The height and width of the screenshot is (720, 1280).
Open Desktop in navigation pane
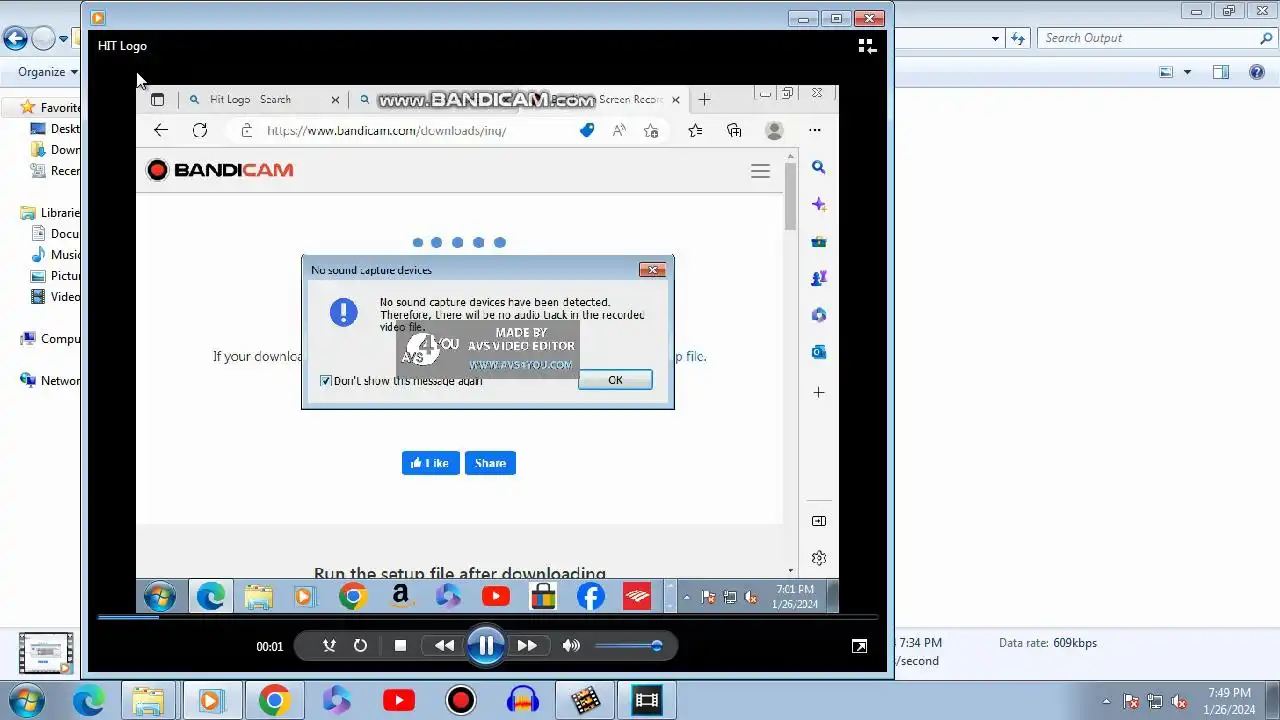click(x=56, y=128)
